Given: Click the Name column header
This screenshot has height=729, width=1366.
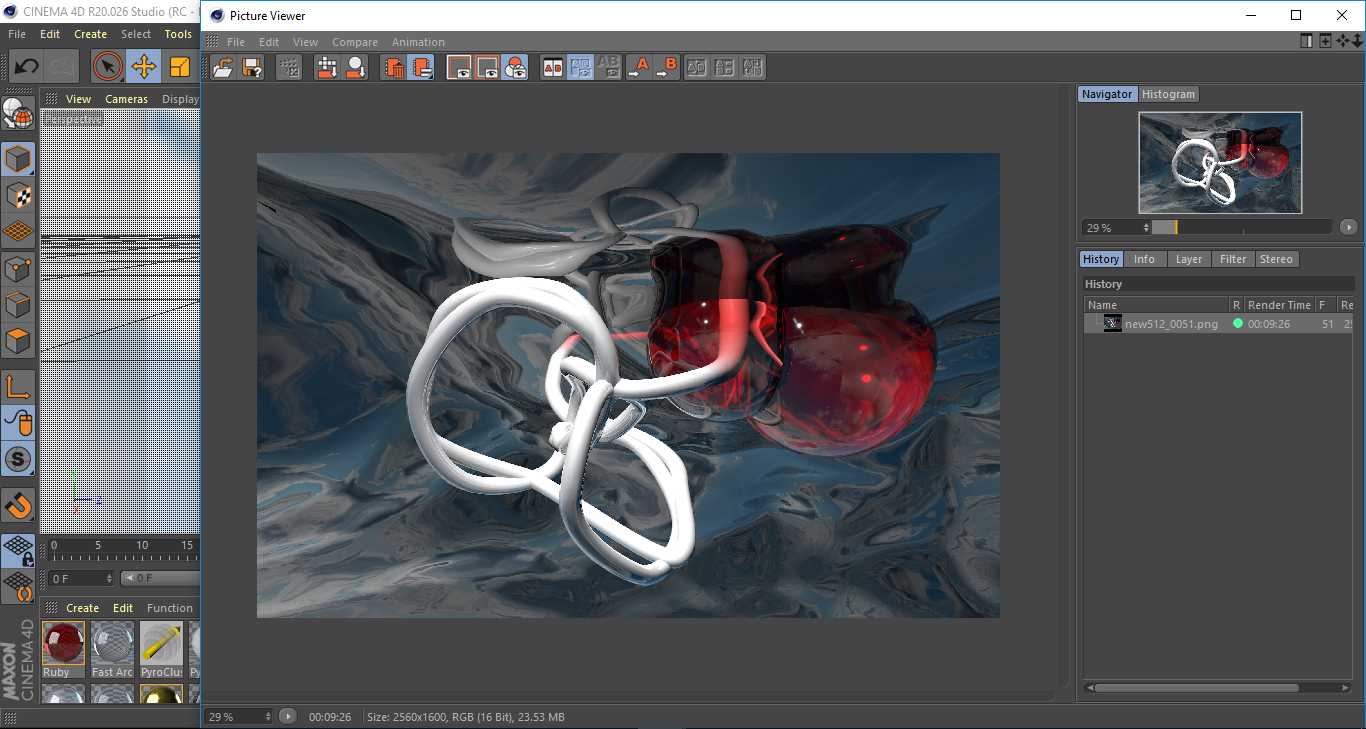Looking at the screenshot, I should (1157, 305).
